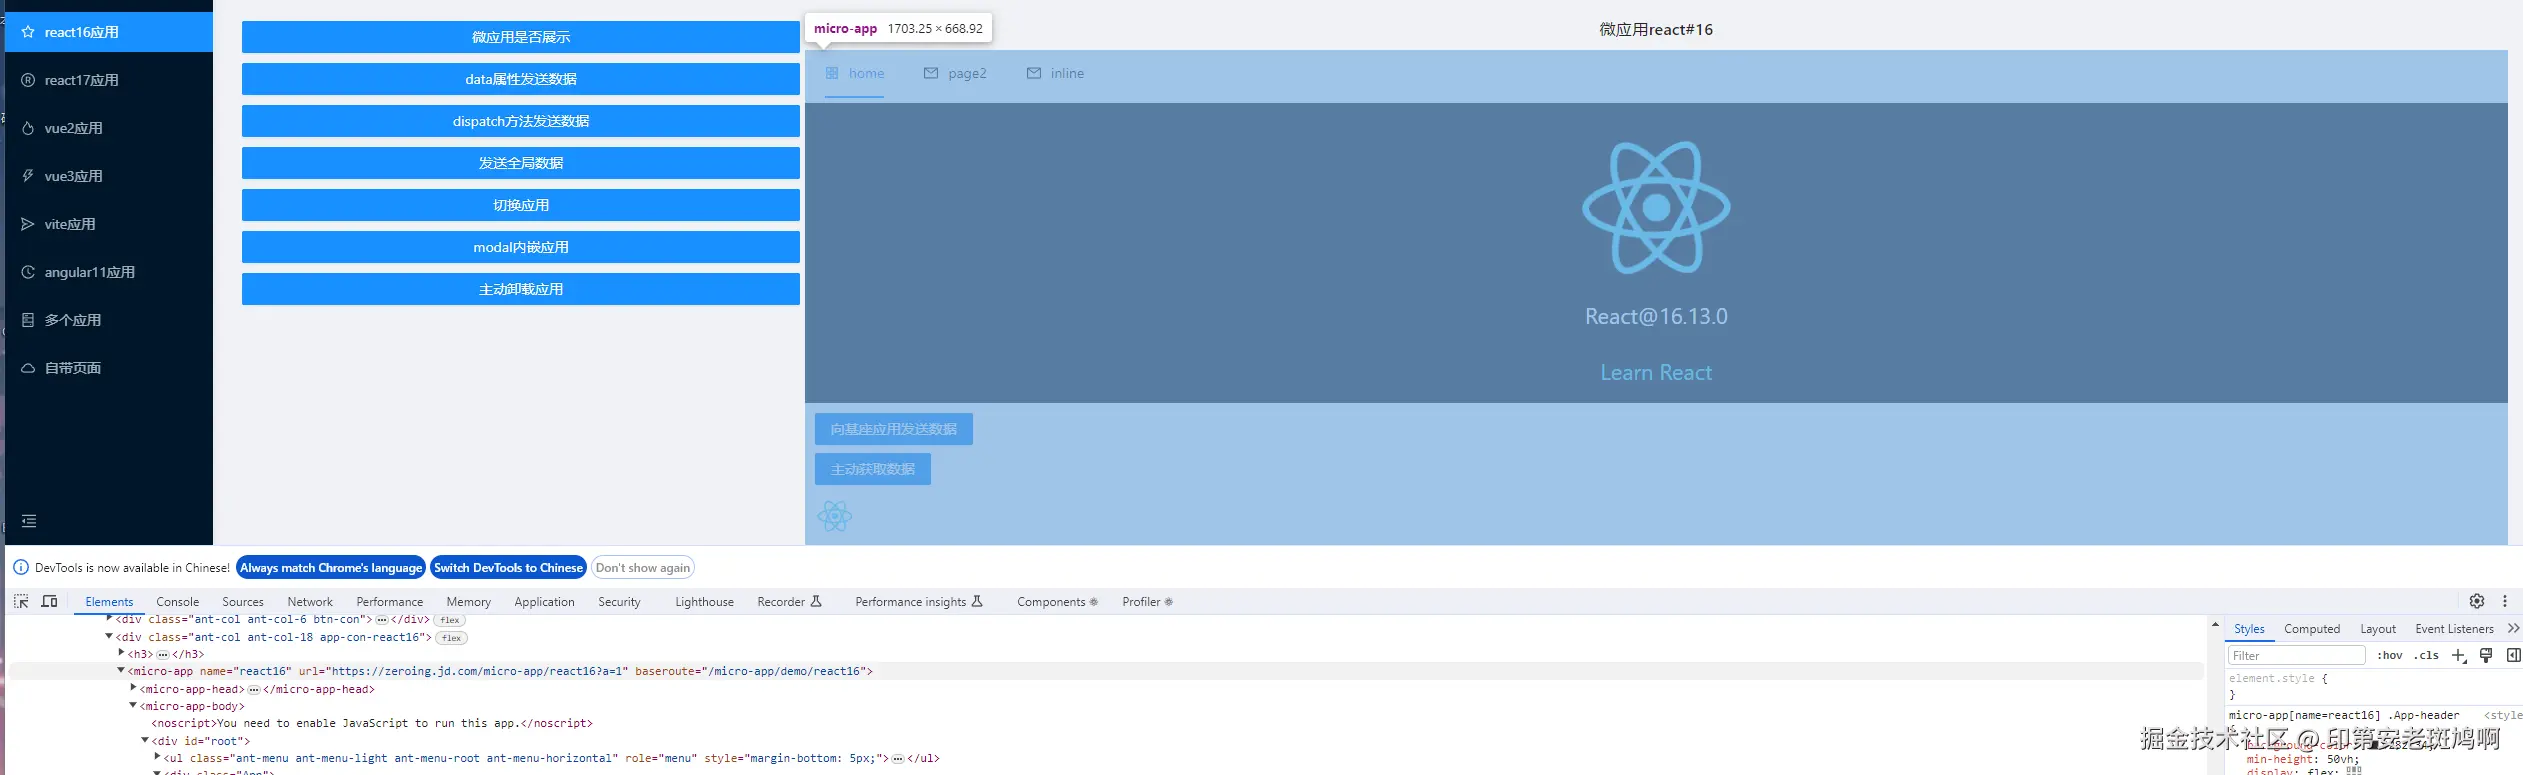This screenshot has width=2523, height=775.
Task: Click the 发送全局数据 button
Action: pyautogui.click(x=521, y=163)
